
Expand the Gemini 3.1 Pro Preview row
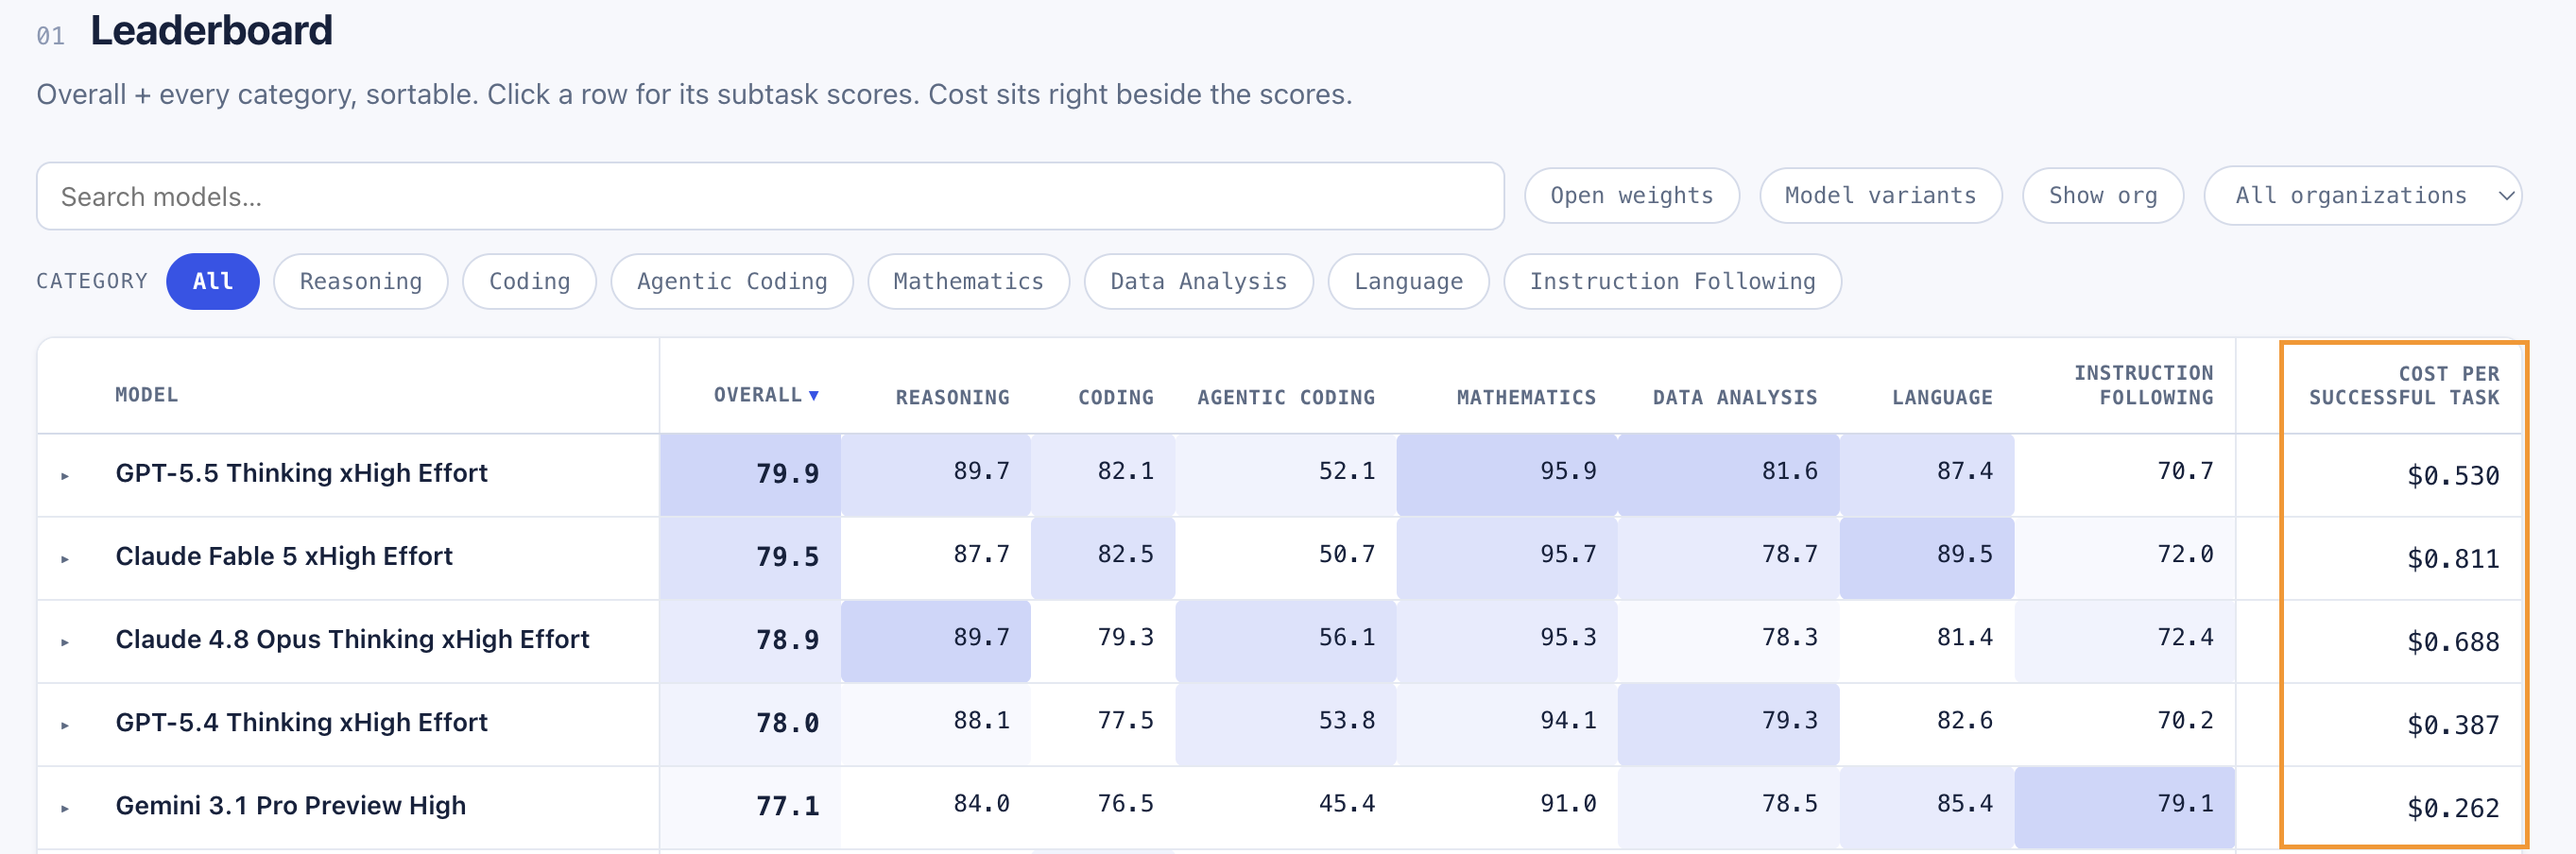pos(65,808)
